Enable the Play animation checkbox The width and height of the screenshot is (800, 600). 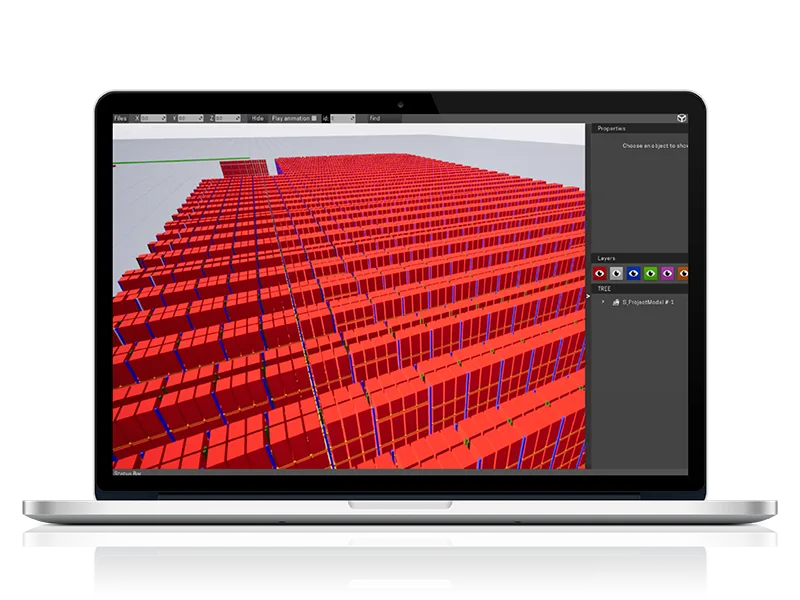point(314,118)
